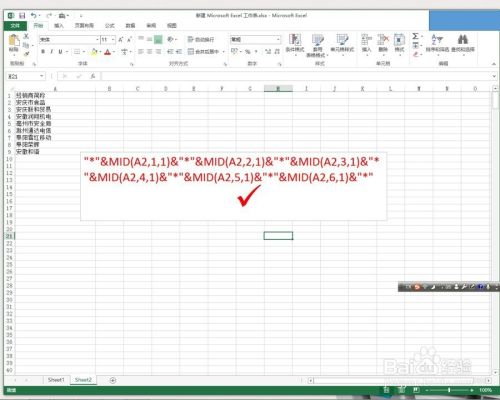
Task: Toggle align text left
Action: pyautogui.click(x=141, y=52)
